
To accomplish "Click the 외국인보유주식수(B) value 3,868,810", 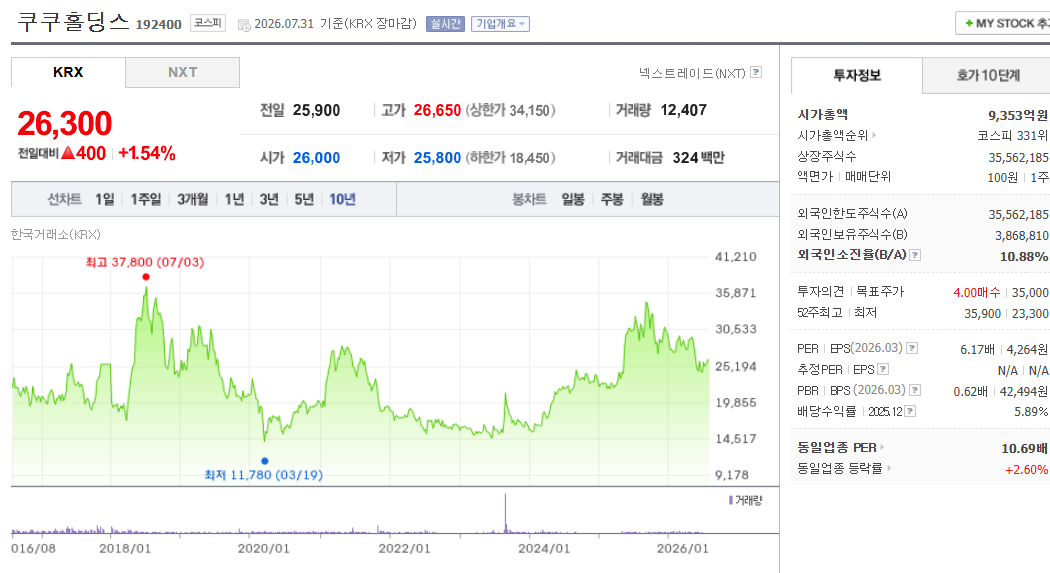I will tap(1022, 236).
